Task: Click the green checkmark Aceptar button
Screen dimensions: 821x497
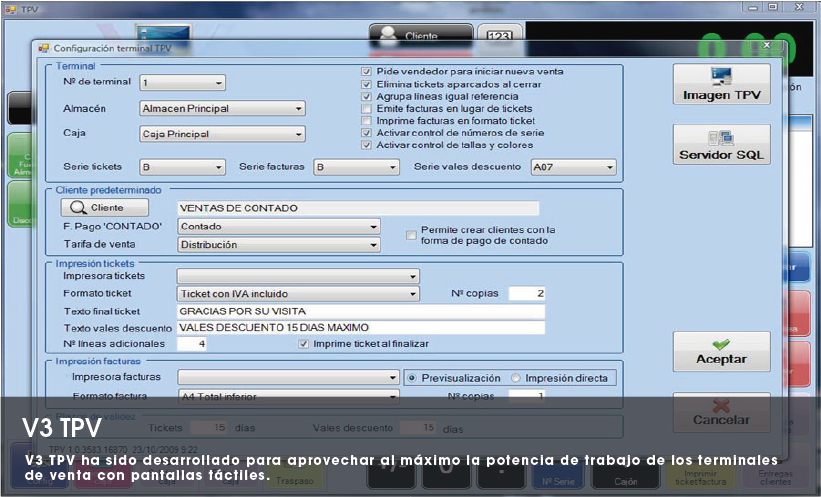Action: [x=720, y=349]
